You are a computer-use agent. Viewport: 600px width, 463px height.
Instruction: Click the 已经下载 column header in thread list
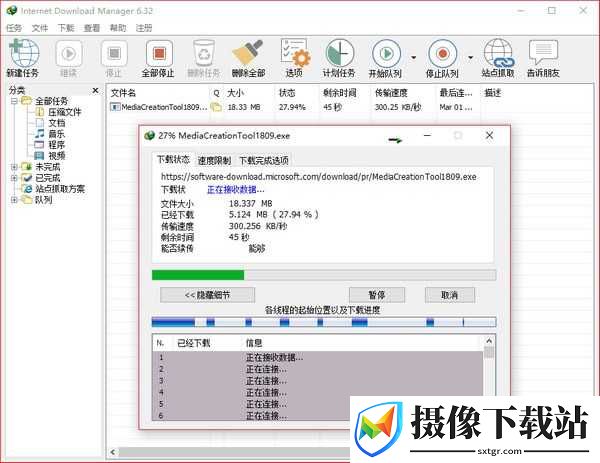194,343
